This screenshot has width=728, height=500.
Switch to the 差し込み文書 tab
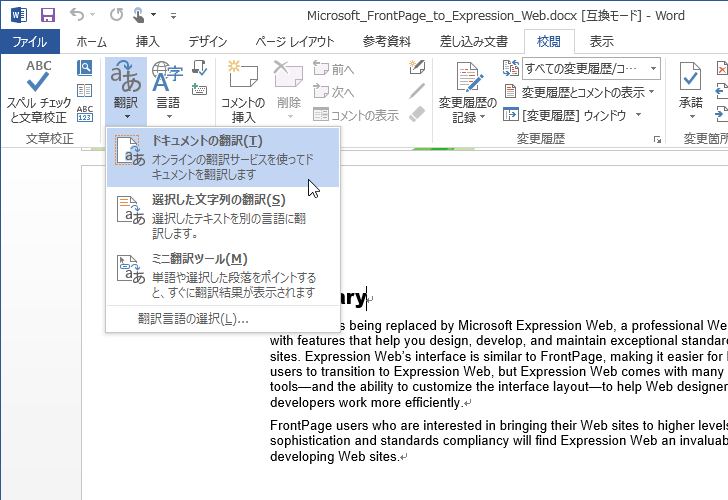474,42
